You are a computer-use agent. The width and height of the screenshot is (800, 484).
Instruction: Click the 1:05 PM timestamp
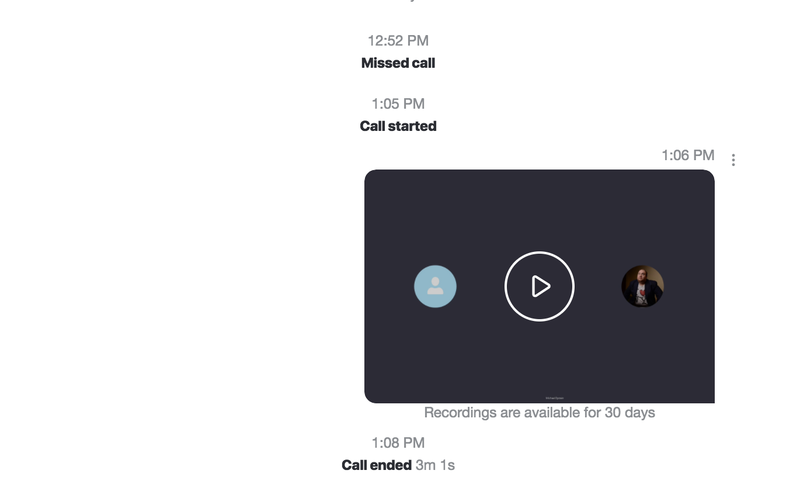[398, 104]
